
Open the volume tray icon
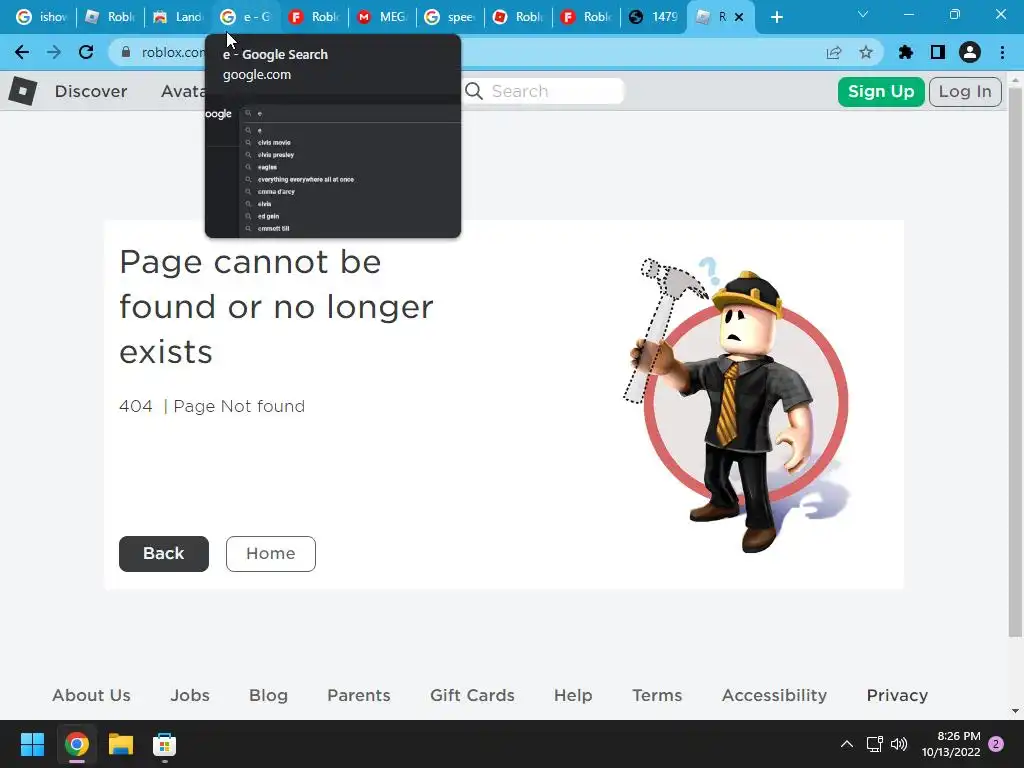pyautogui.click(x=899, y=744)
